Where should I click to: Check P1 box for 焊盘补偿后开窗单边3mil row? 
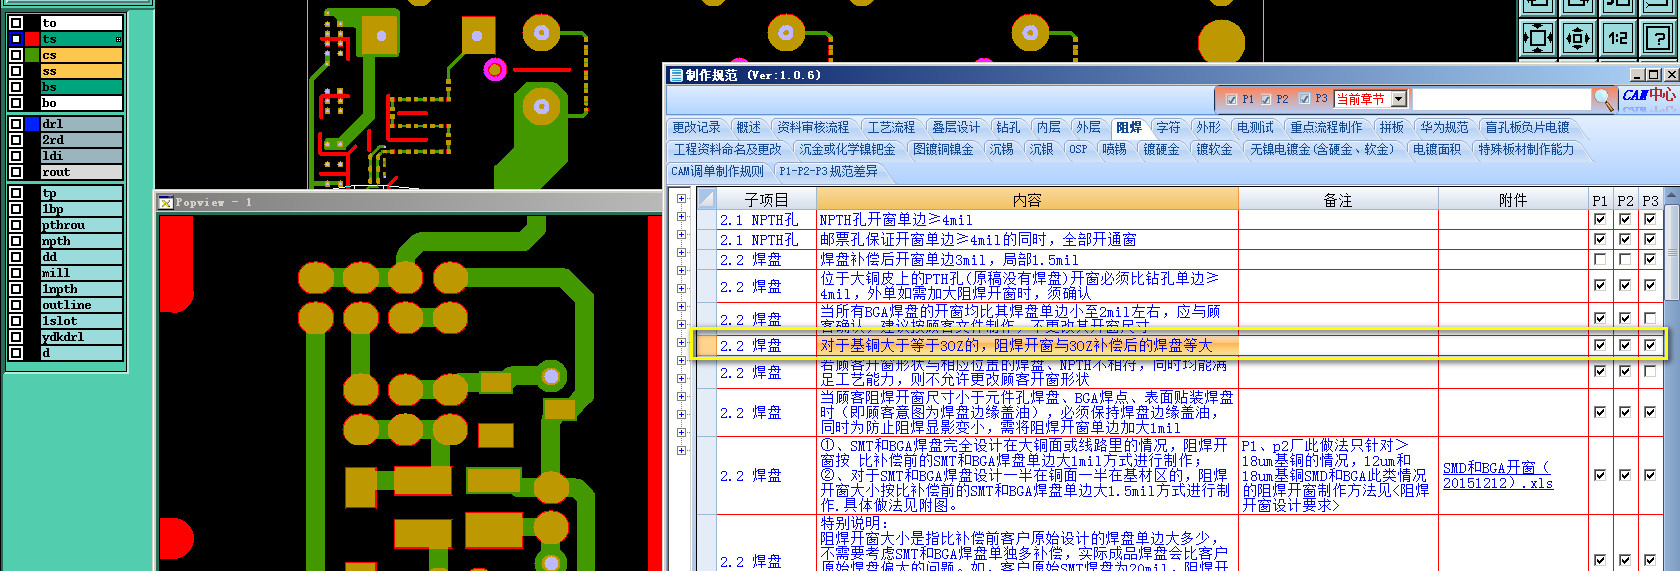pos(1600,259)
